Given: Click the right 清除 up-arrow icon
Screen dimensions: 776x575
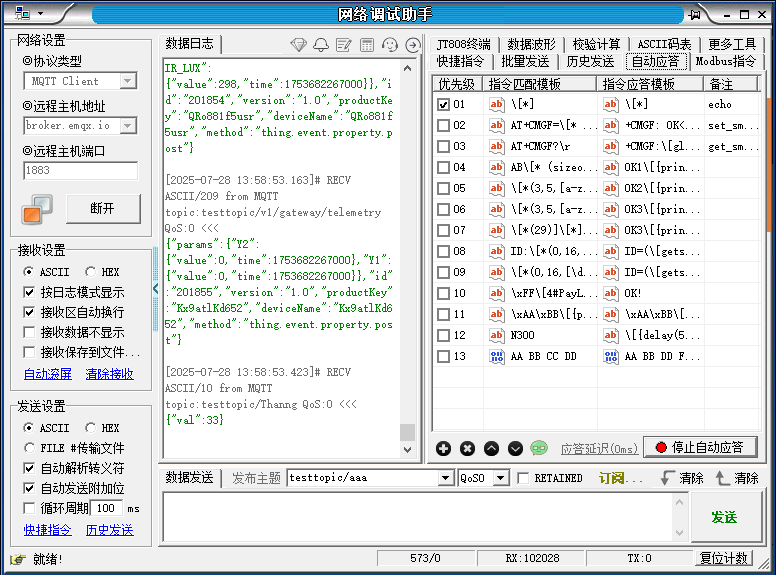Looking at the screenshot, I should tap(723, 478).
